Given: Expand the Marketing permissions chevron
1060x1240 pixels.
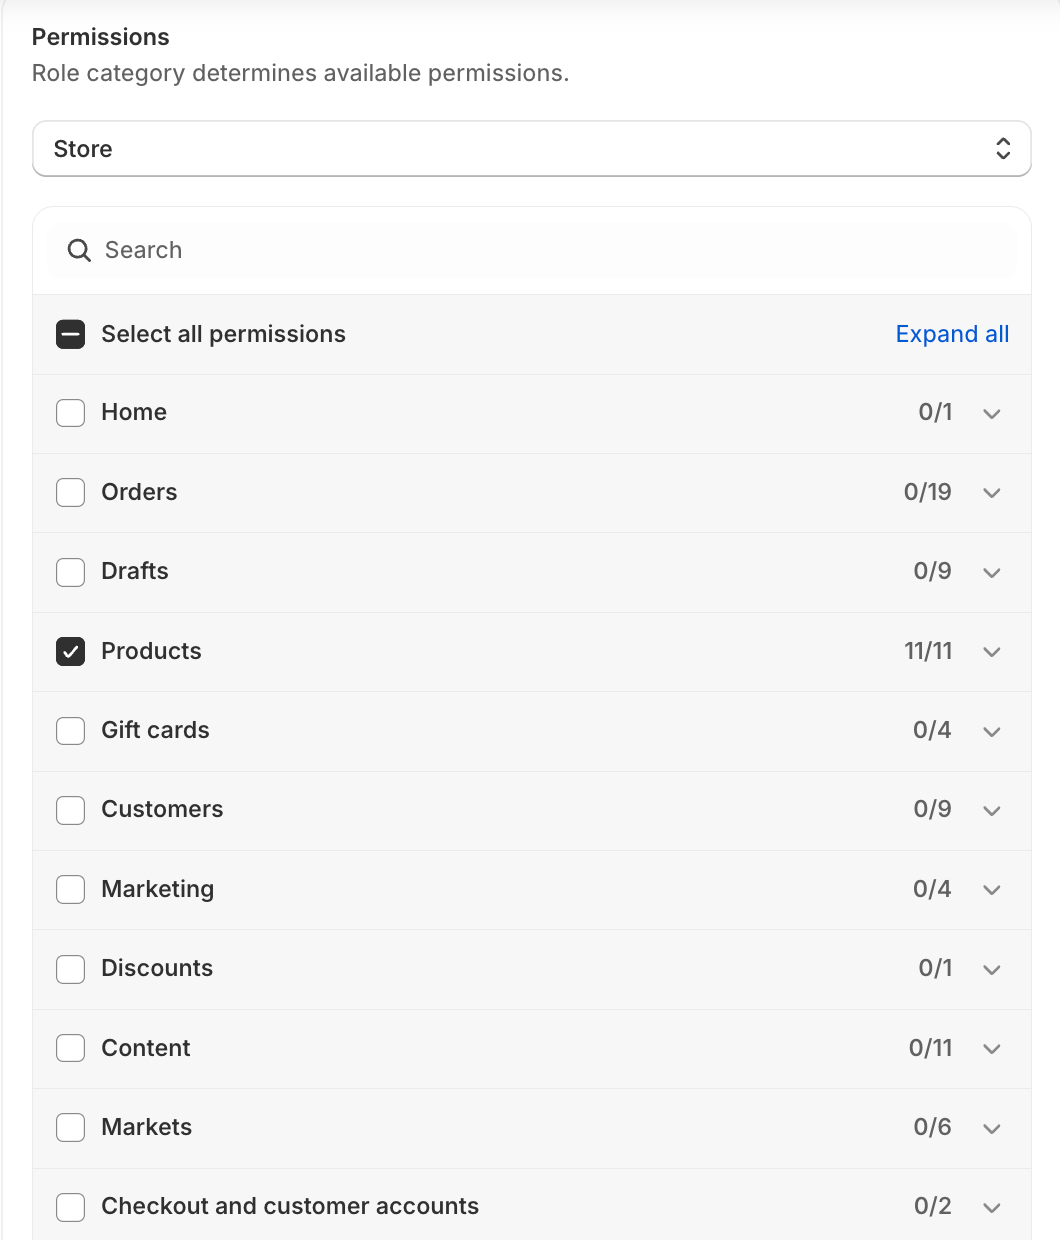Looking at the screenshot, I should (992, 890).
